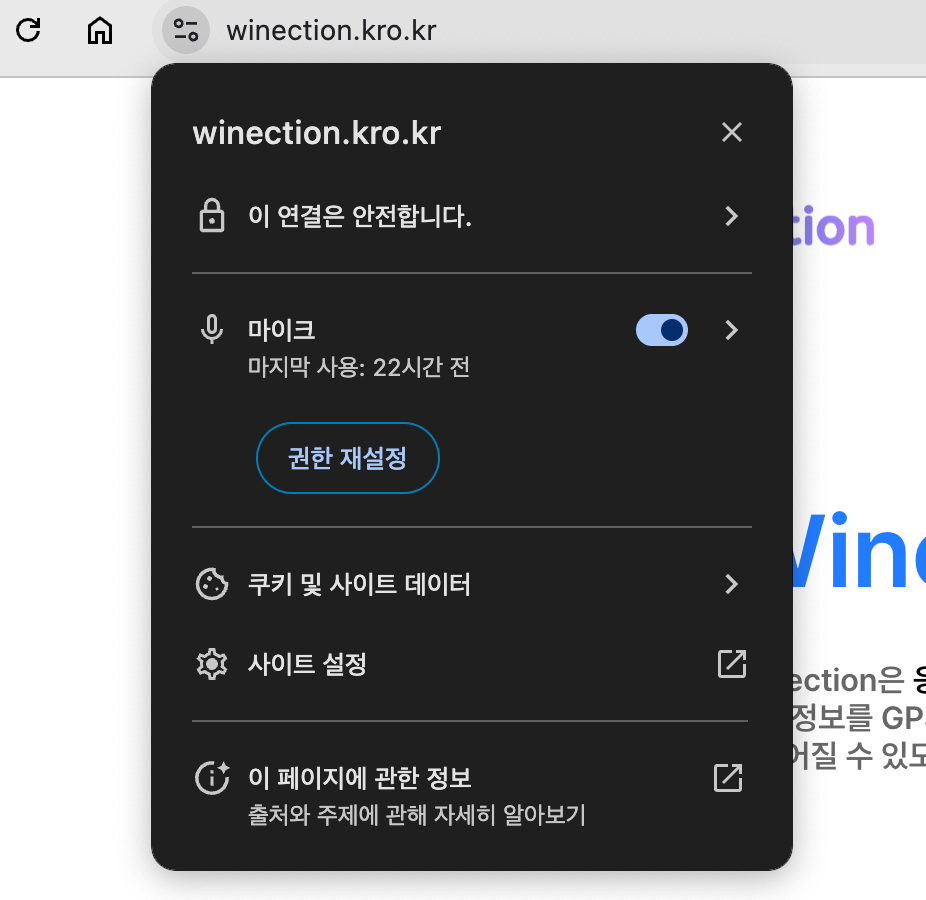This screenshot has width=926, height=900.
Task: Close the site information popup
Action: tap(732, 132)
